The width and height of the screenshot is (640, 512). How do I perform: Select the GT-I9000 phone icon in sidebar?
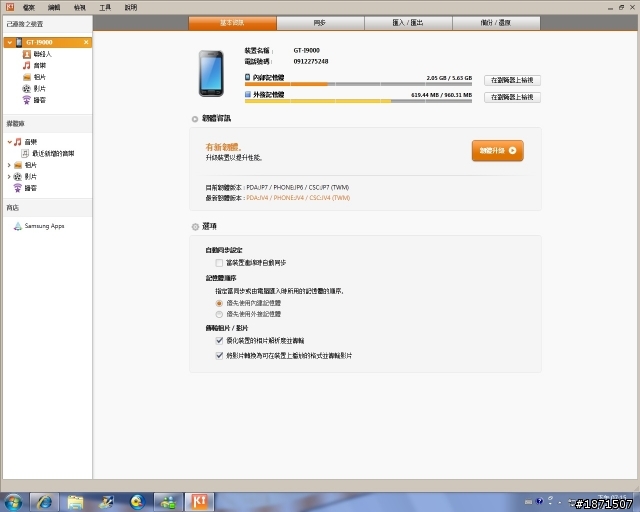19,42
